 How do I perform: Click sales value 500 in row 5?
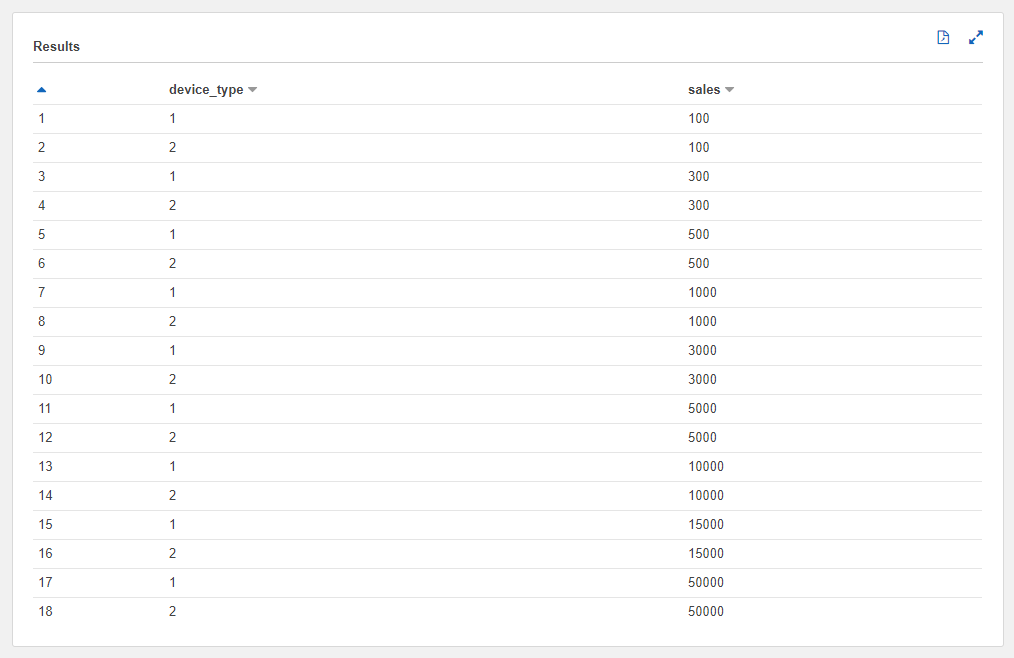click(698, 234)
